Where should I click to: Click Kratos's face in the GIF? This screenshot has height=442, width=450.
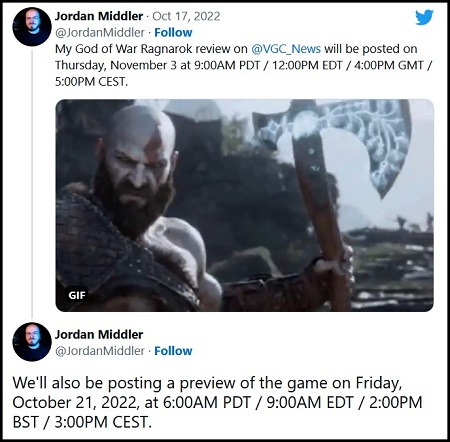coord(138,163)
